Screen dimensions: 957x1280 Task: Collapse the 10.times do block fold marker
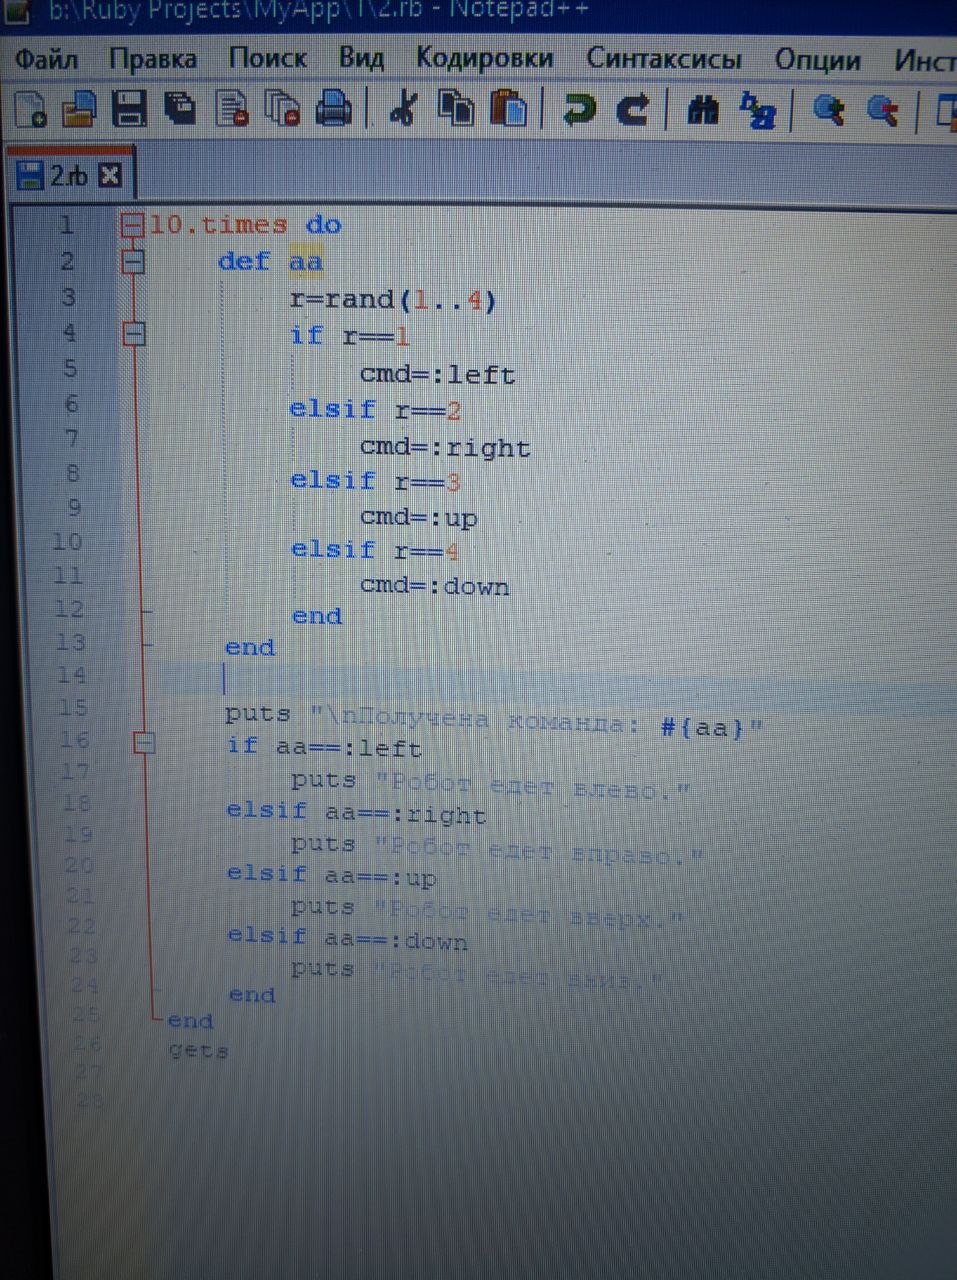tap(133, 225)
